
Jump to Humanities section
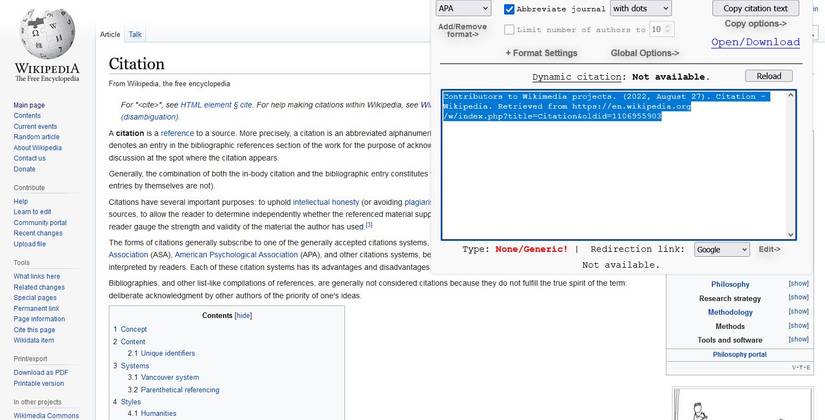click(x=158, y=414)
